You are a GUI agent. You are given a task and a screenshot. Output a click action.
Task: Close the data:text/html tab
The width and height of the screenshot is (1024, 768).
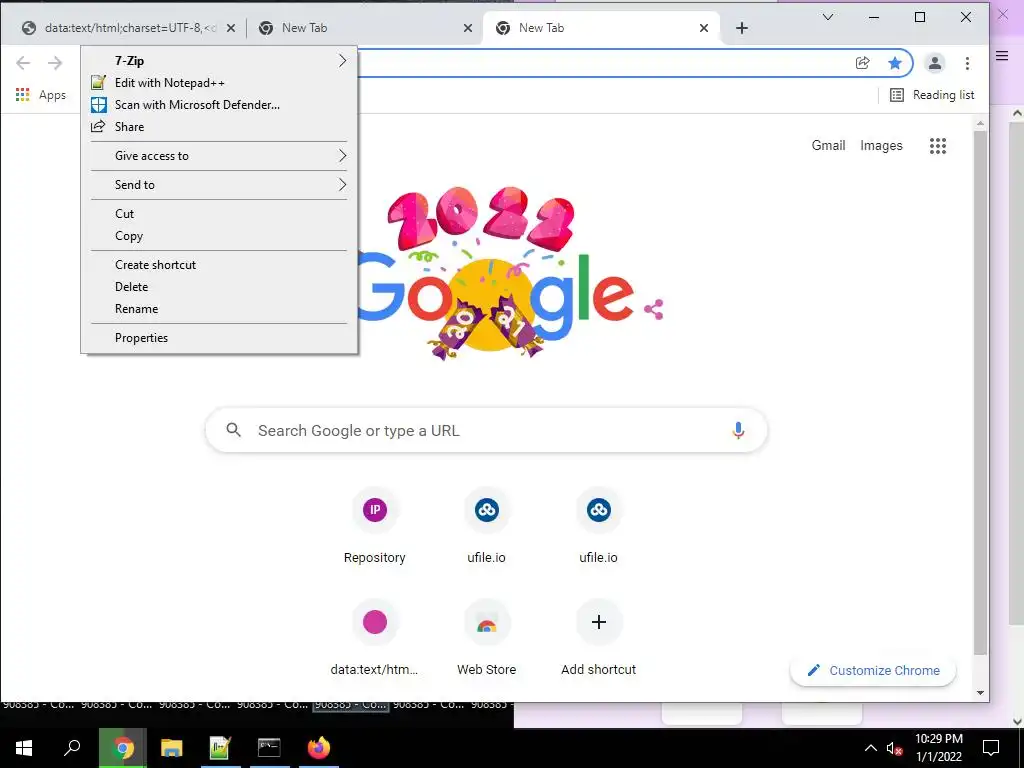click(x=231, y=28)
